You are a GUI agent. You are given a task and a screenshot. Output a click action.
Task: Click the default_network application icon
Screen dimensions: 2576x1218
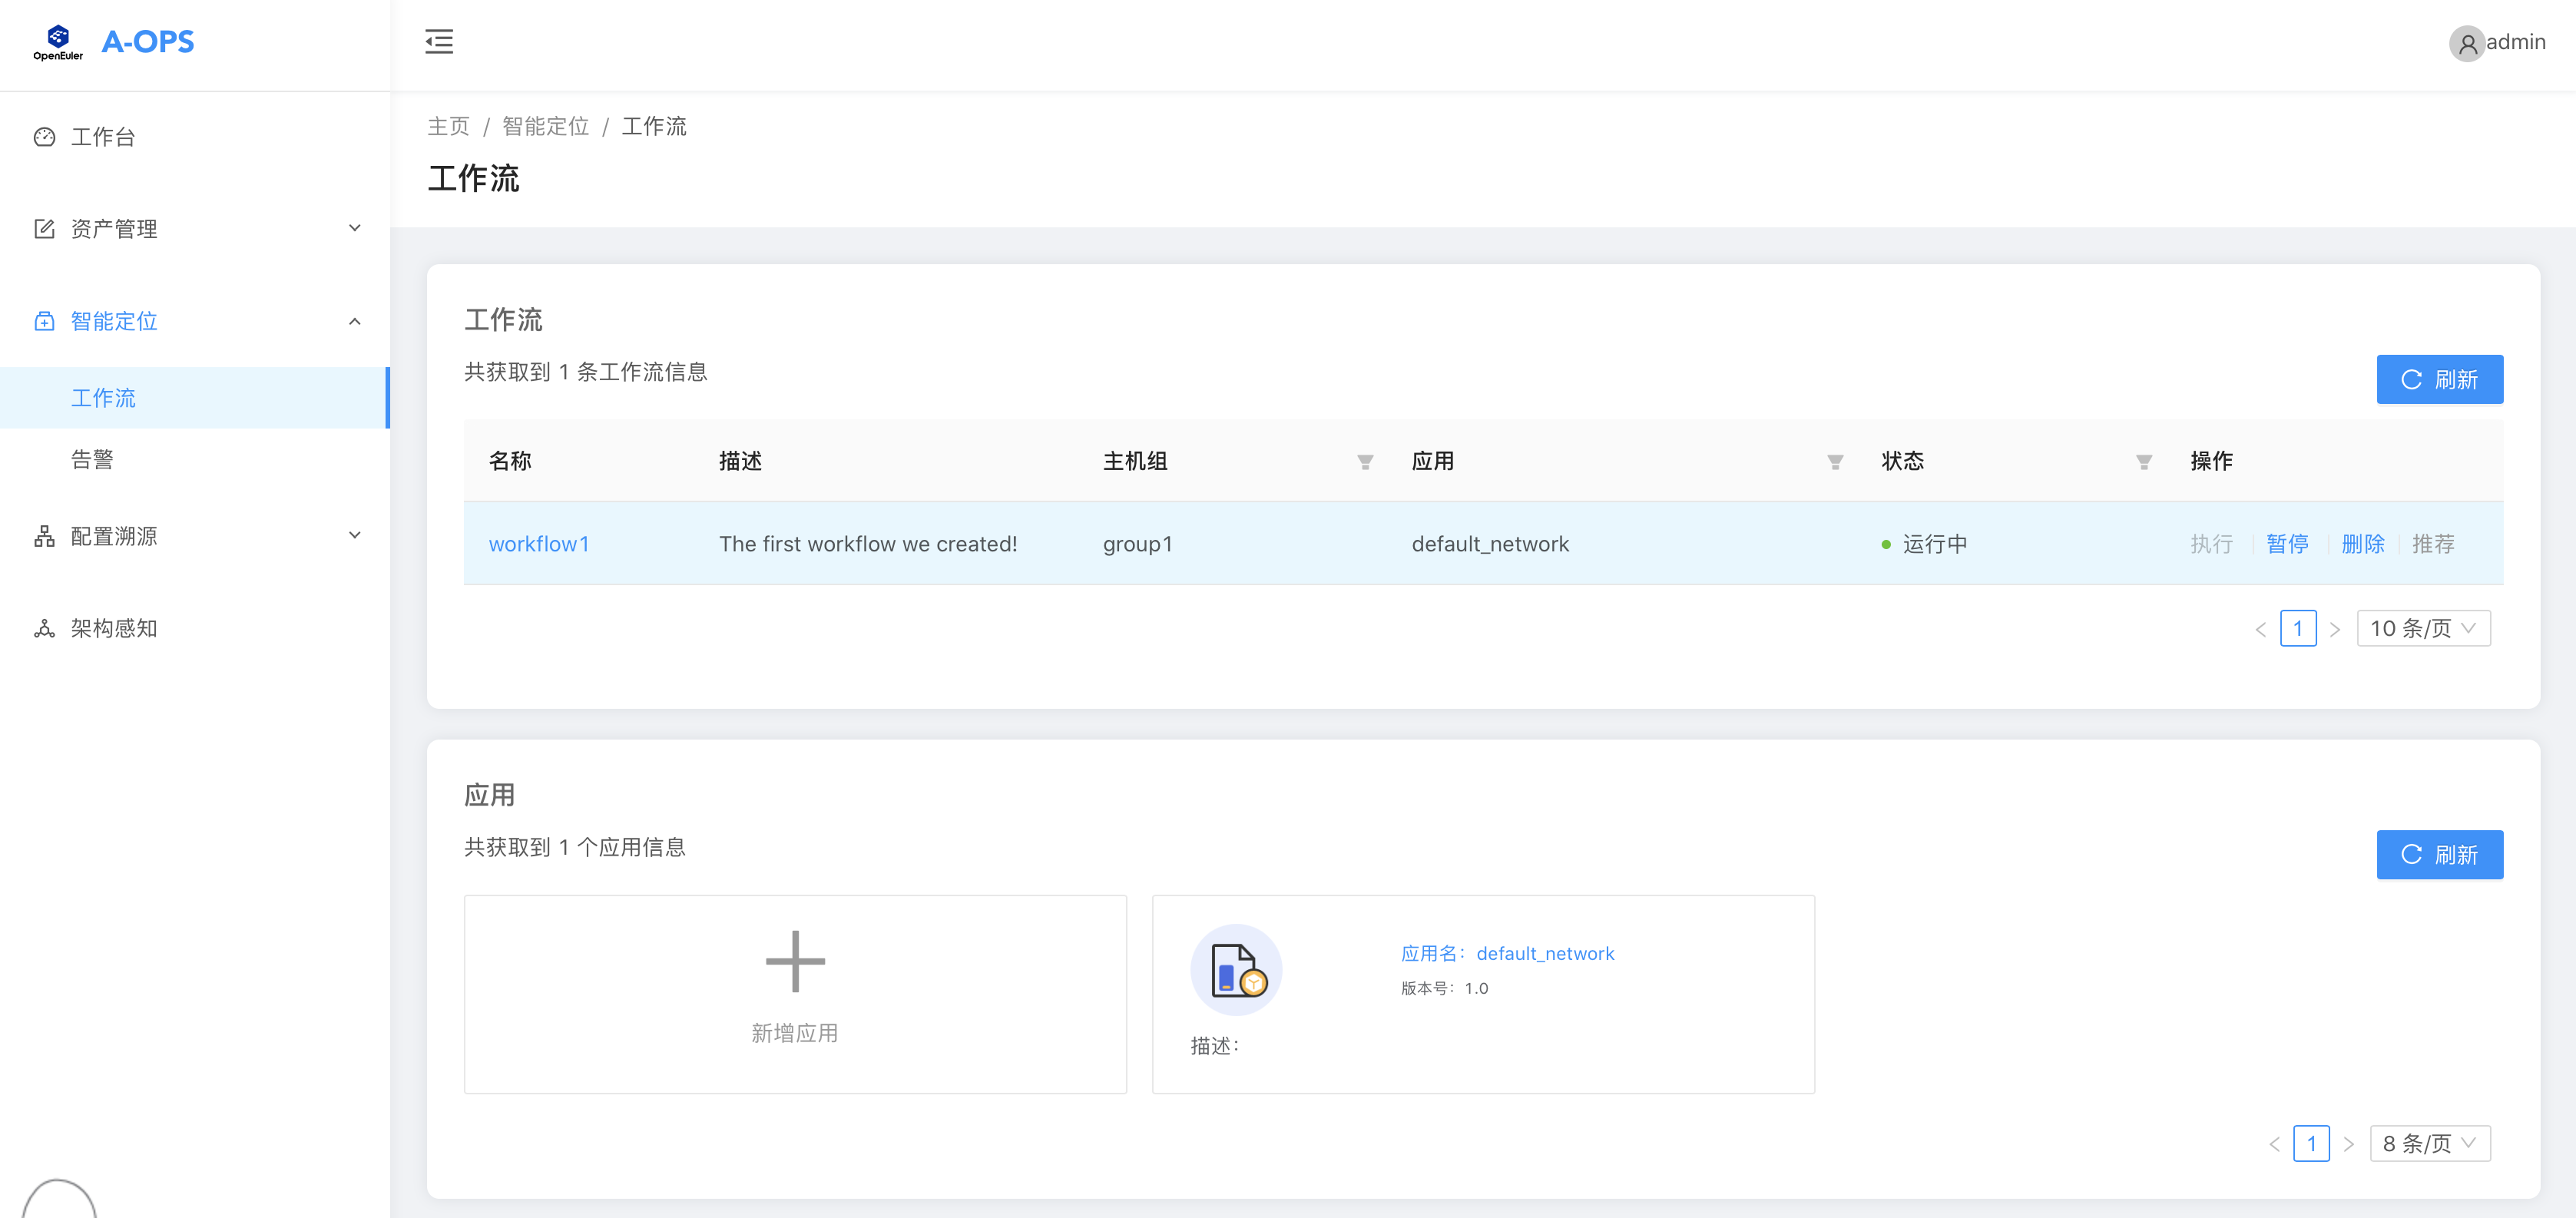1237,970
